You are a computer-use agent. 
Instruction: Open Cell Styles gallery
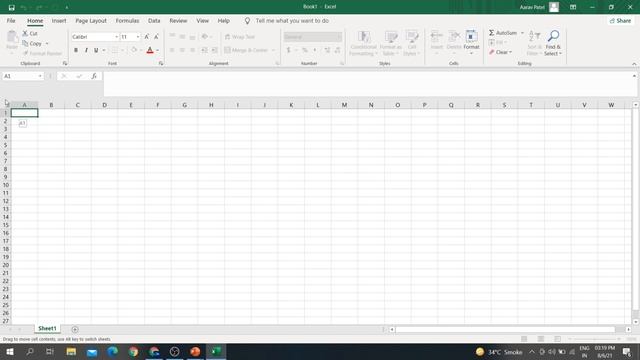pyautogui.click(x=411, y=43)
